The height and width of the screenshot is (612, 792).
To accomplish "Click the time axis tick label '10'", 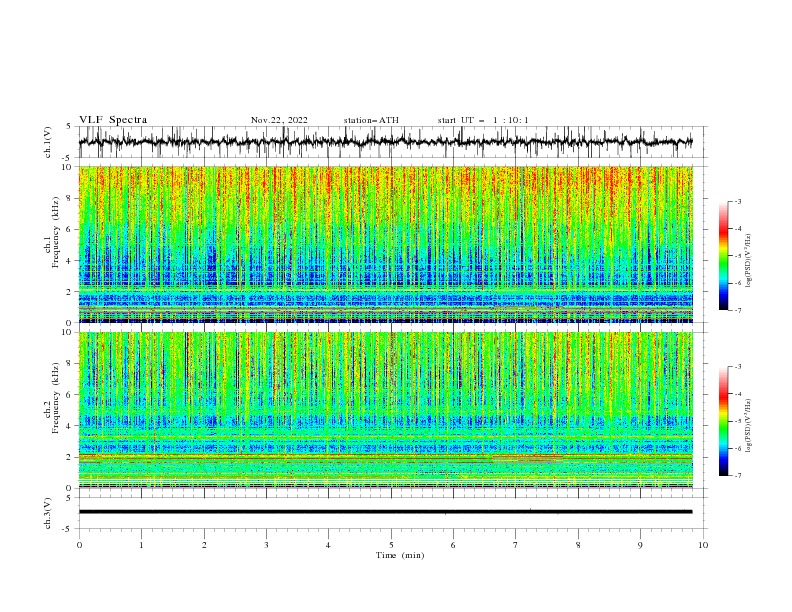I will [x=703, y=545].
